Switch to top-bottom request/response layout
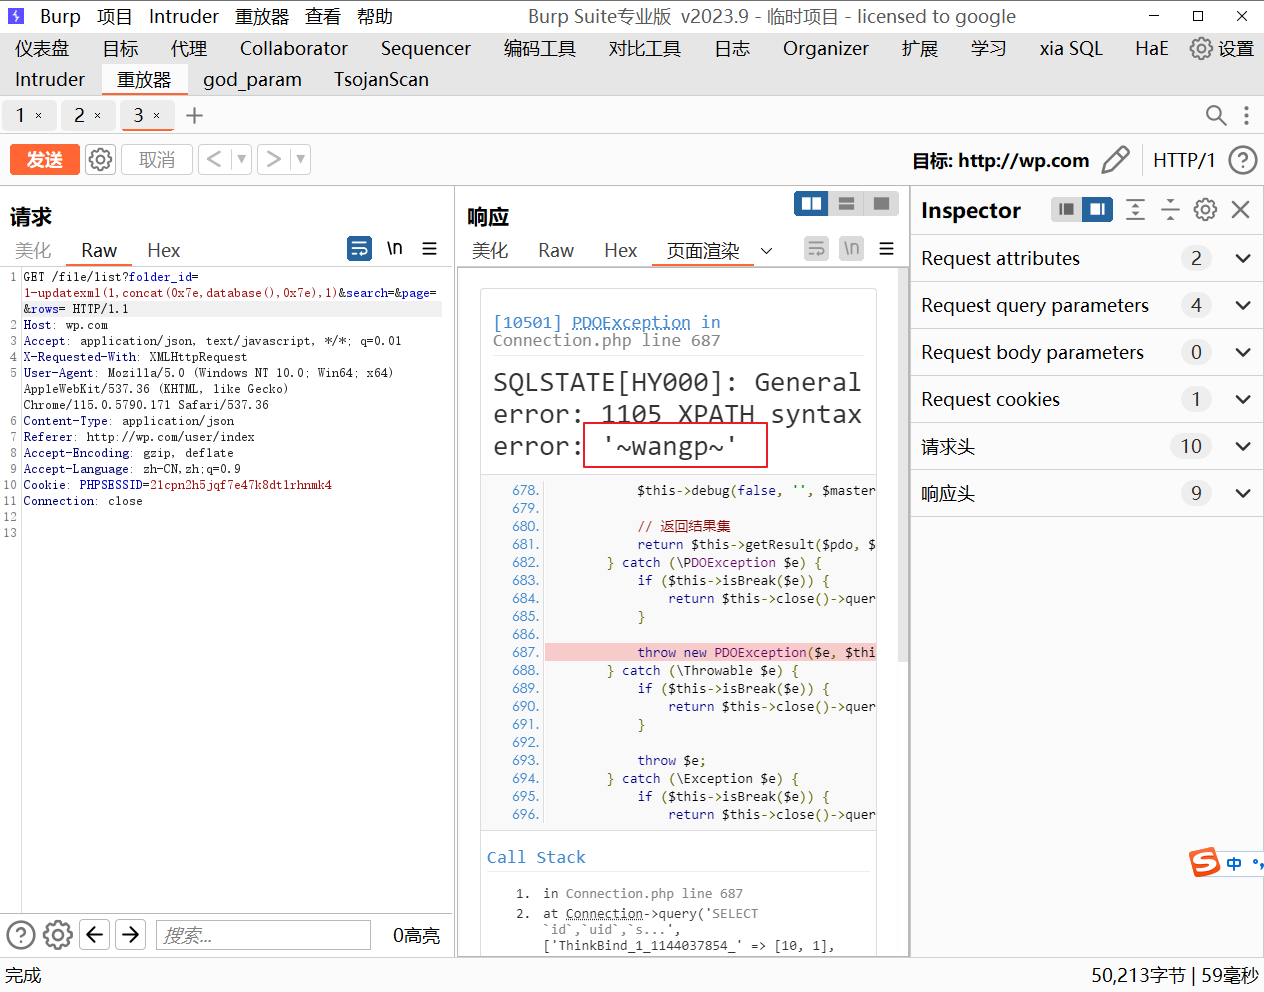1264x992 pixels. 846,204
